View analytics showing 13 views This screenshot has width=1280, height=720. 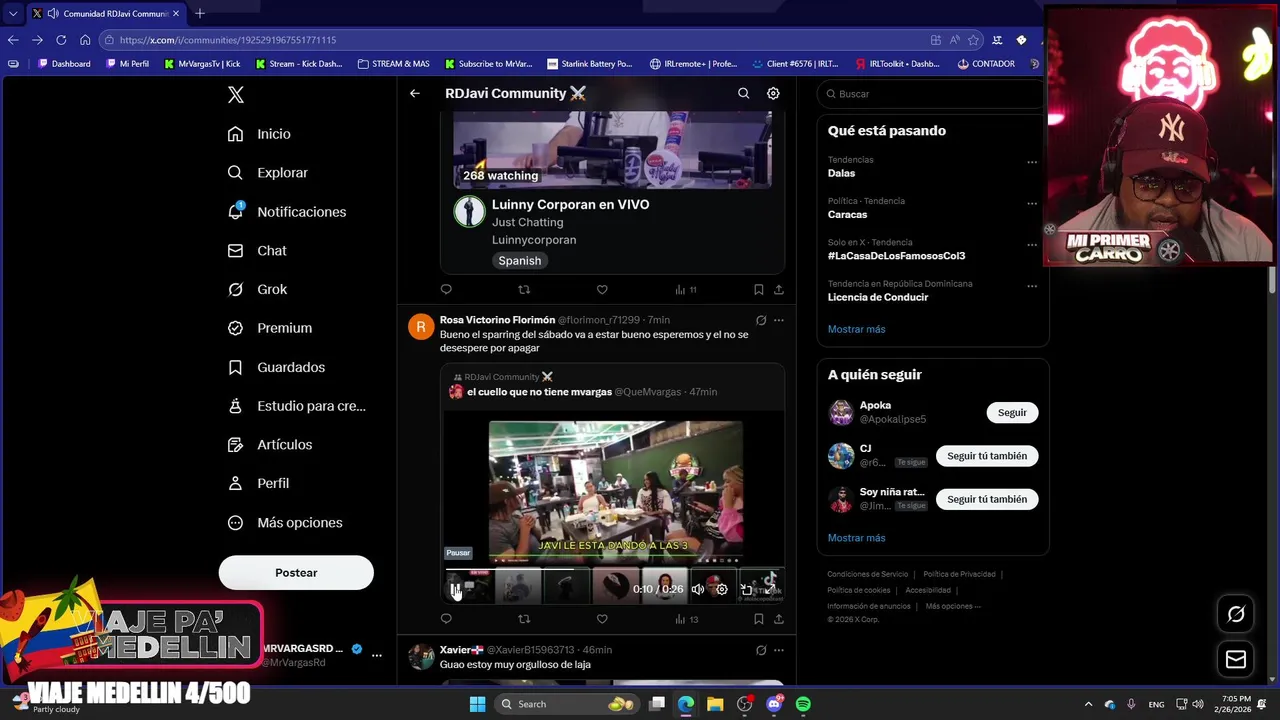coord(686,619)
